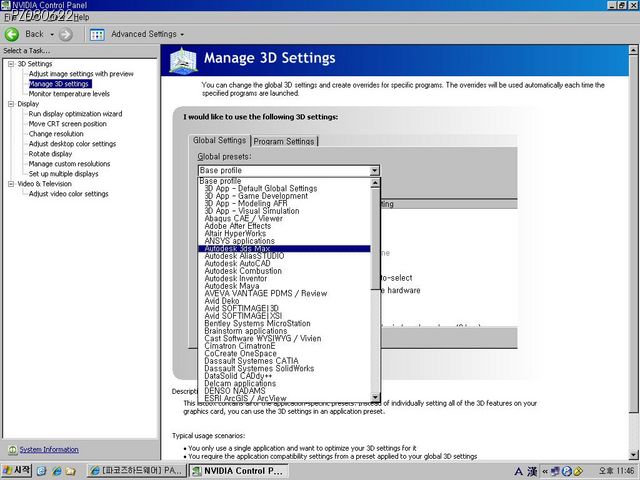The image size is (640, 480).
Task: Select Move CRT screen position
Action: click(x=68, y=124)
